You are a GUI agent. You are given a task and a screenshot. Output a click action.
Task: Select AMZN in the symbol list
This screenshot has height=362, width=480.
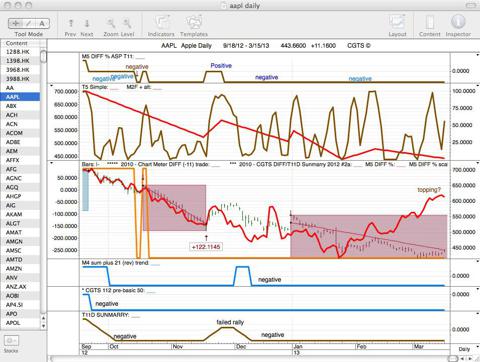click(x=14, y=268)
